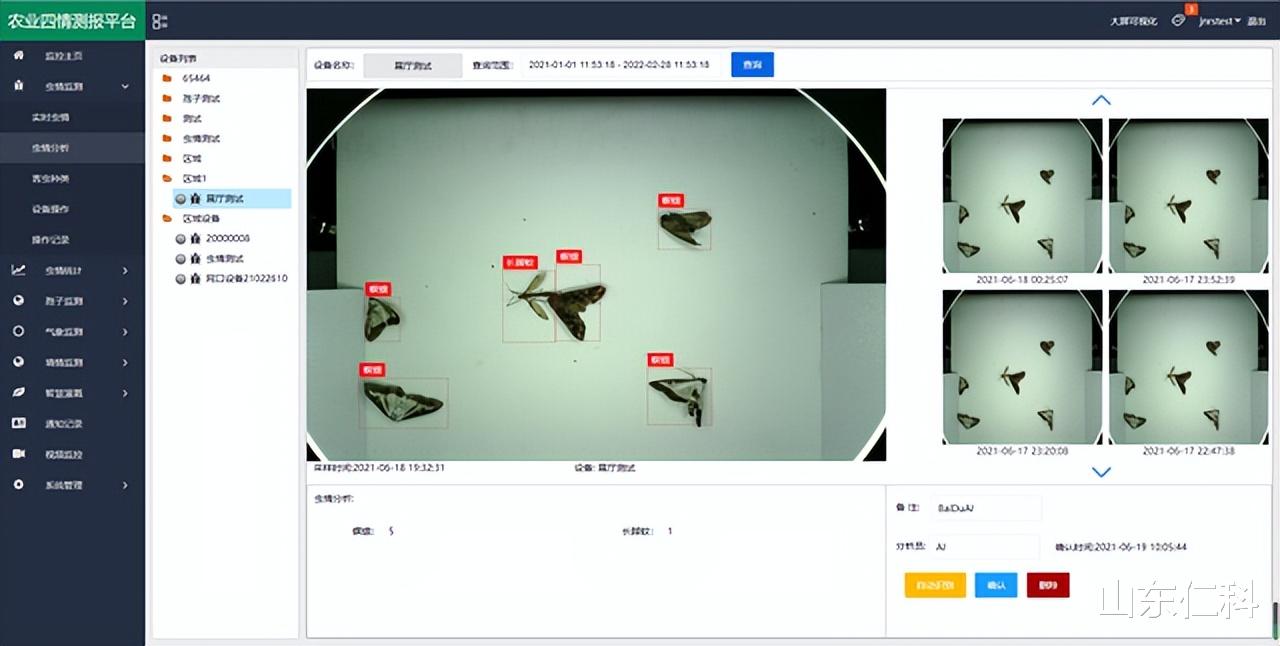This screenshot has height=646, width=1280.
Task: Select the radio circle for device ending 21022610
Action: coord(181,279)
